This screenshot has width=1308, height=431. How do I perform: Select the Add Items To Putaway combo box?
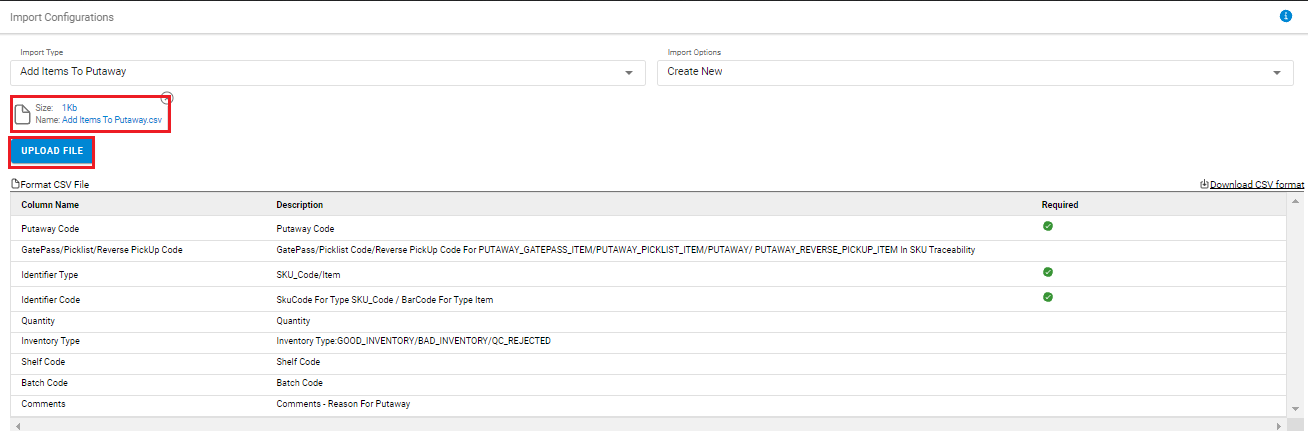pyautogui.click(x=327, y=72)
